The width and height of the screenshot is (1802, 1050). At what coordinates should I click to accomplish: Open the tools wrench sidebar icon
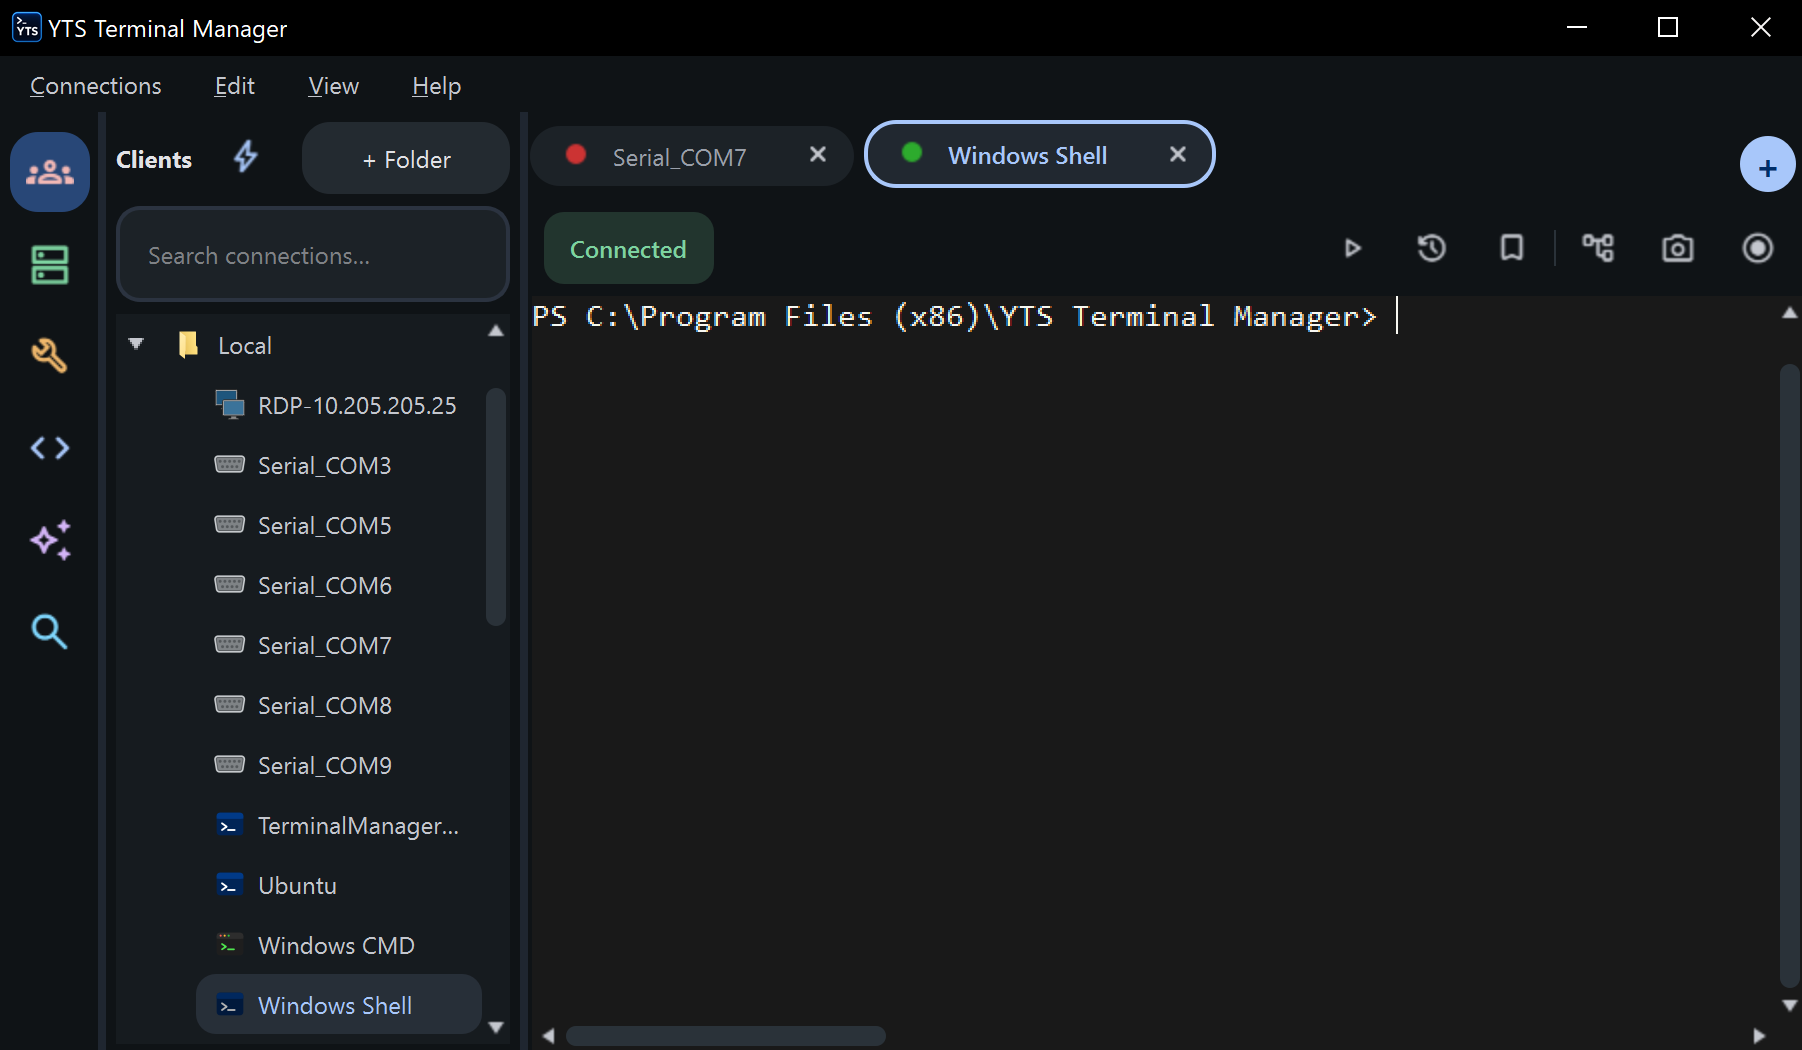50,355
